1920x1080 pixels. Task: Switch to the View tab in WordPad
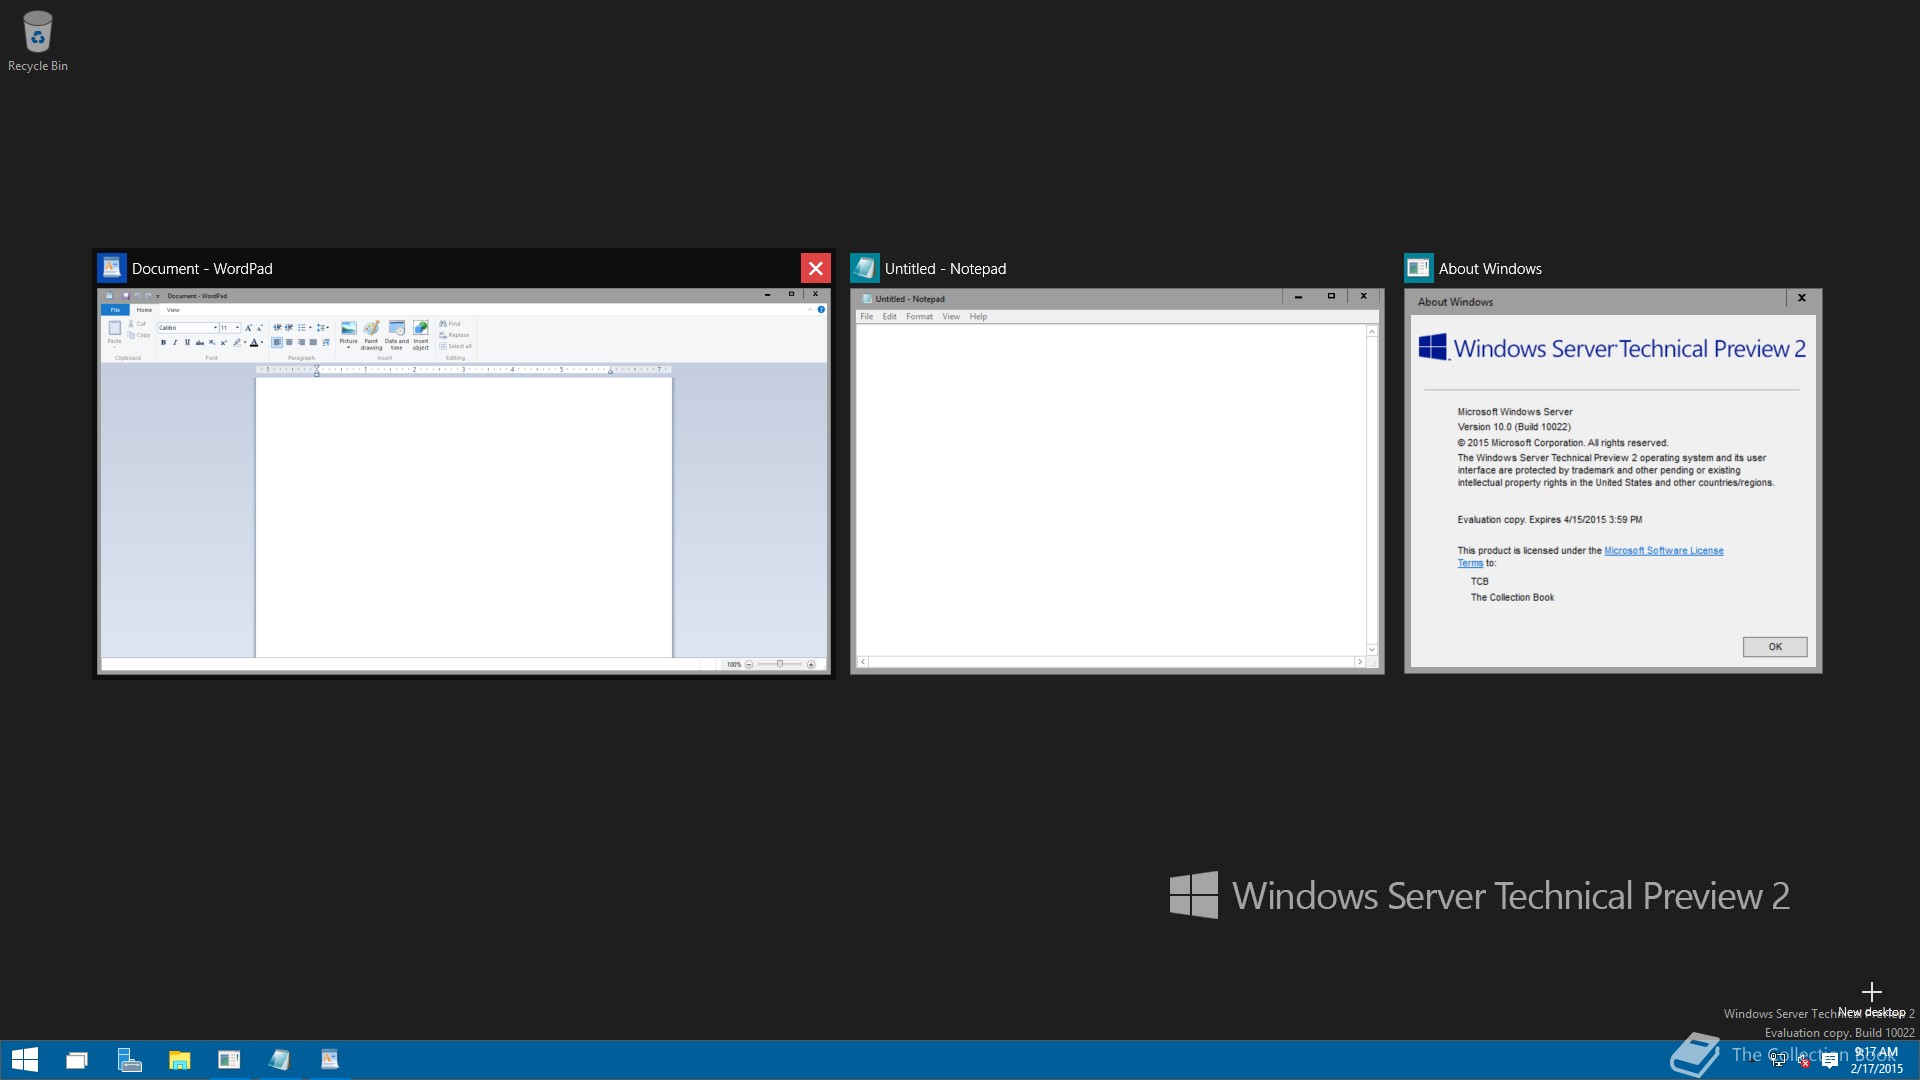[173, 310]
